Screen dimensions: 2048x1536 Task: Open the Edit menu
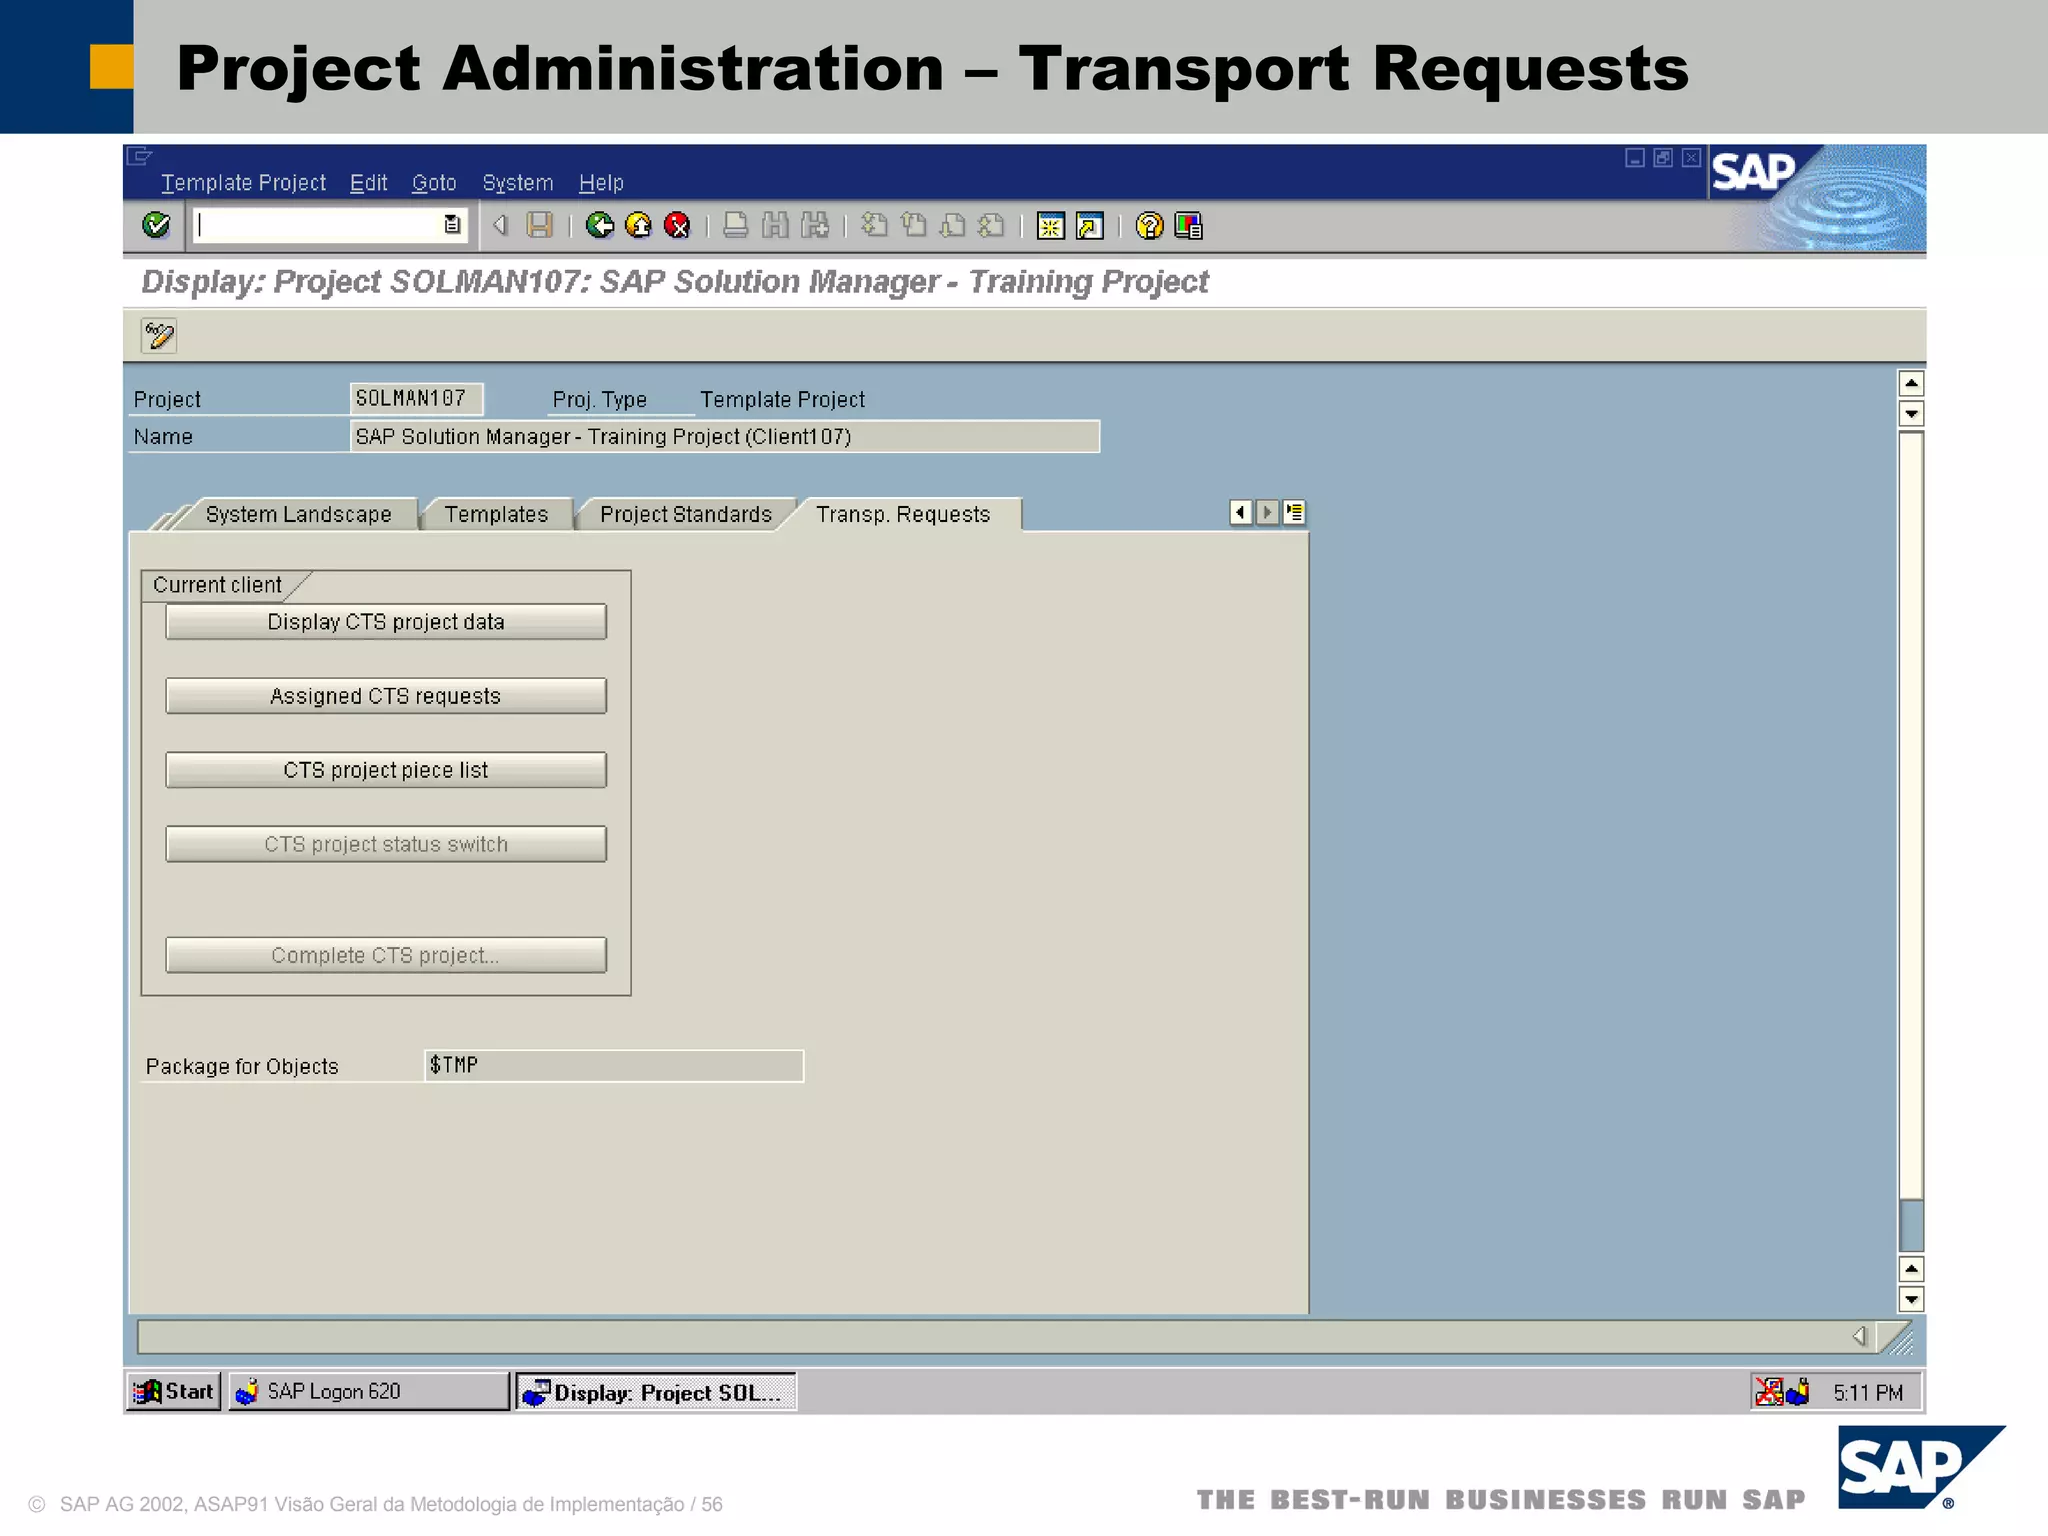[368, 183]
